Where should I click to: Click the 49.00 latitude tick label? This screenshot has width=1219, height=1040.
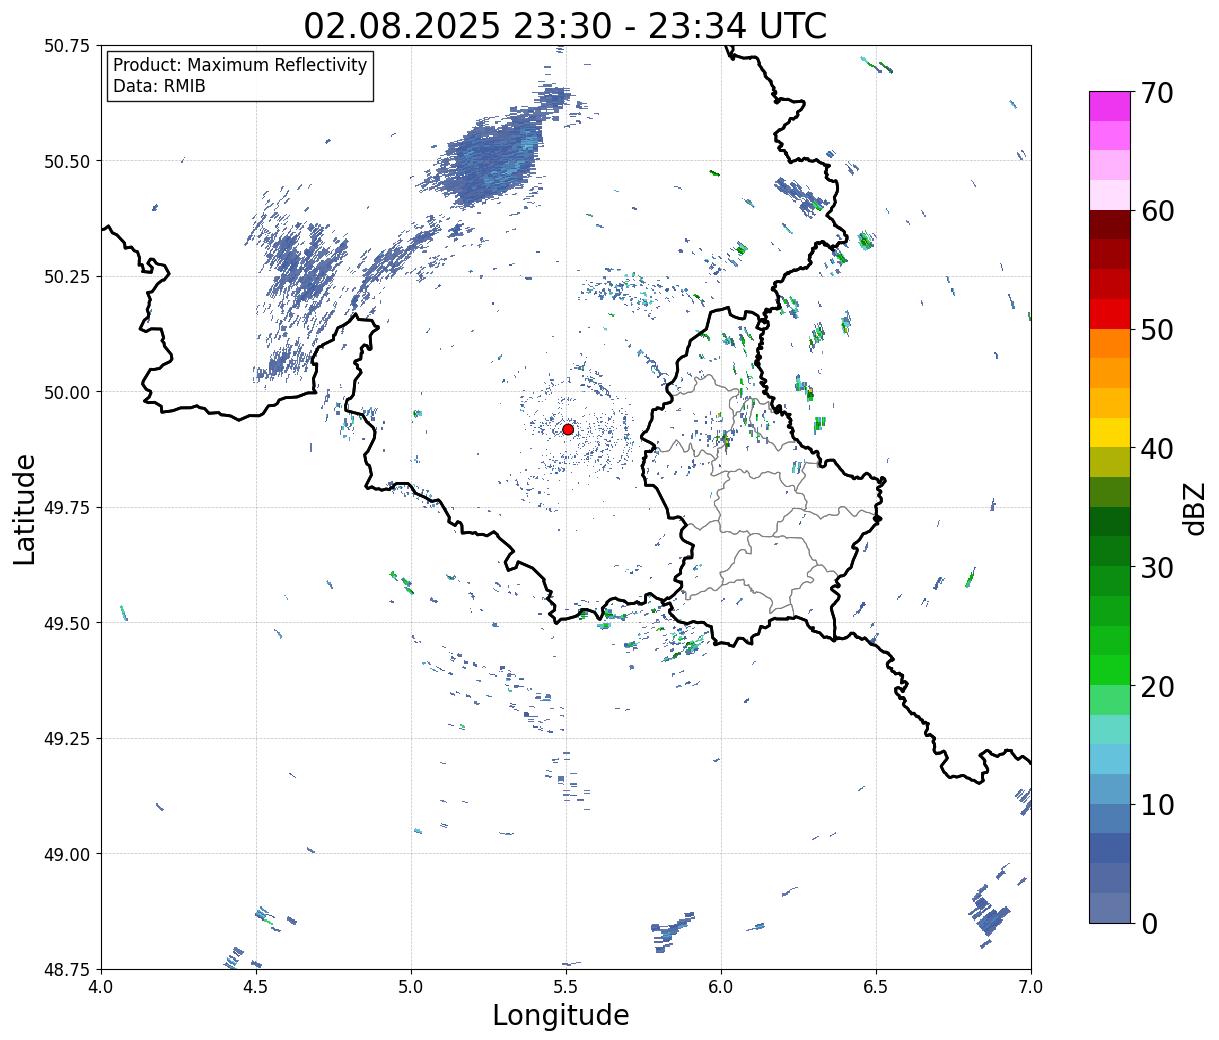(x=67, y=854)
